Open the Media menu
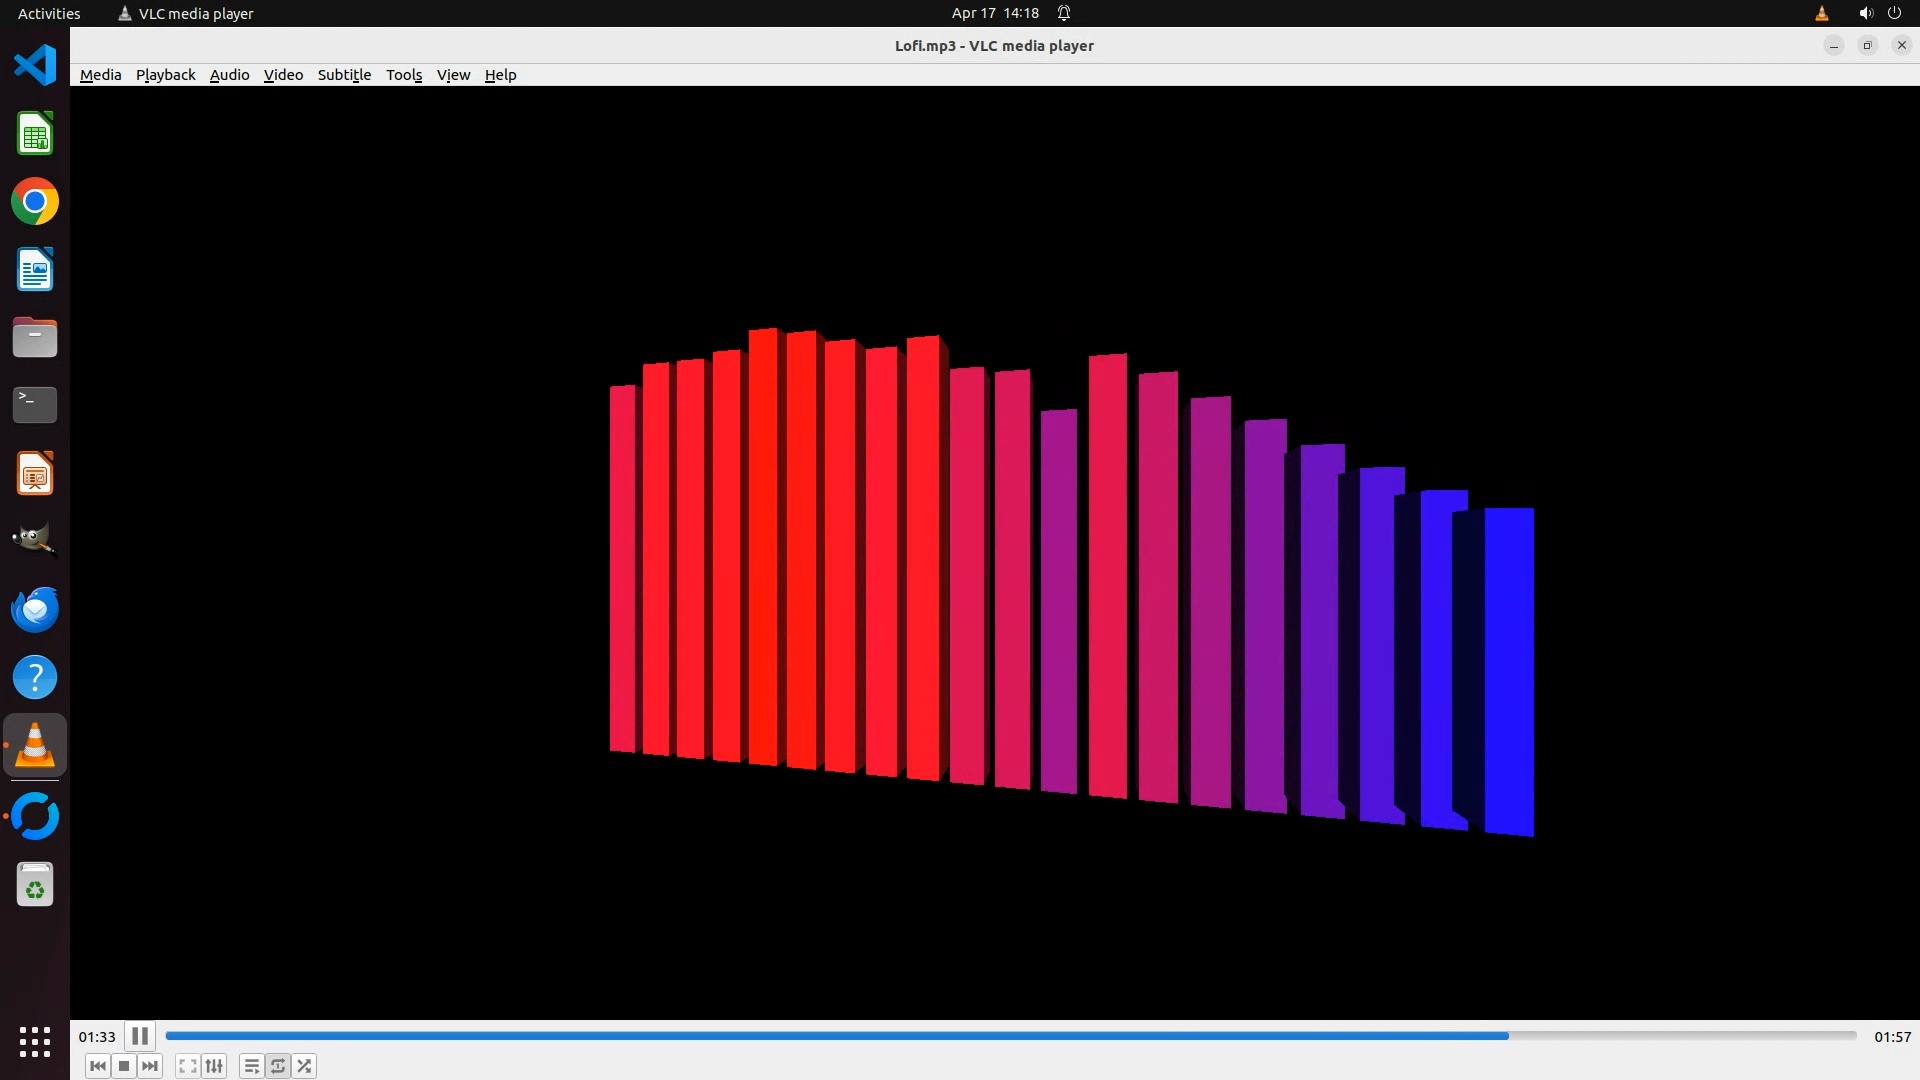 tap(100, 75)
